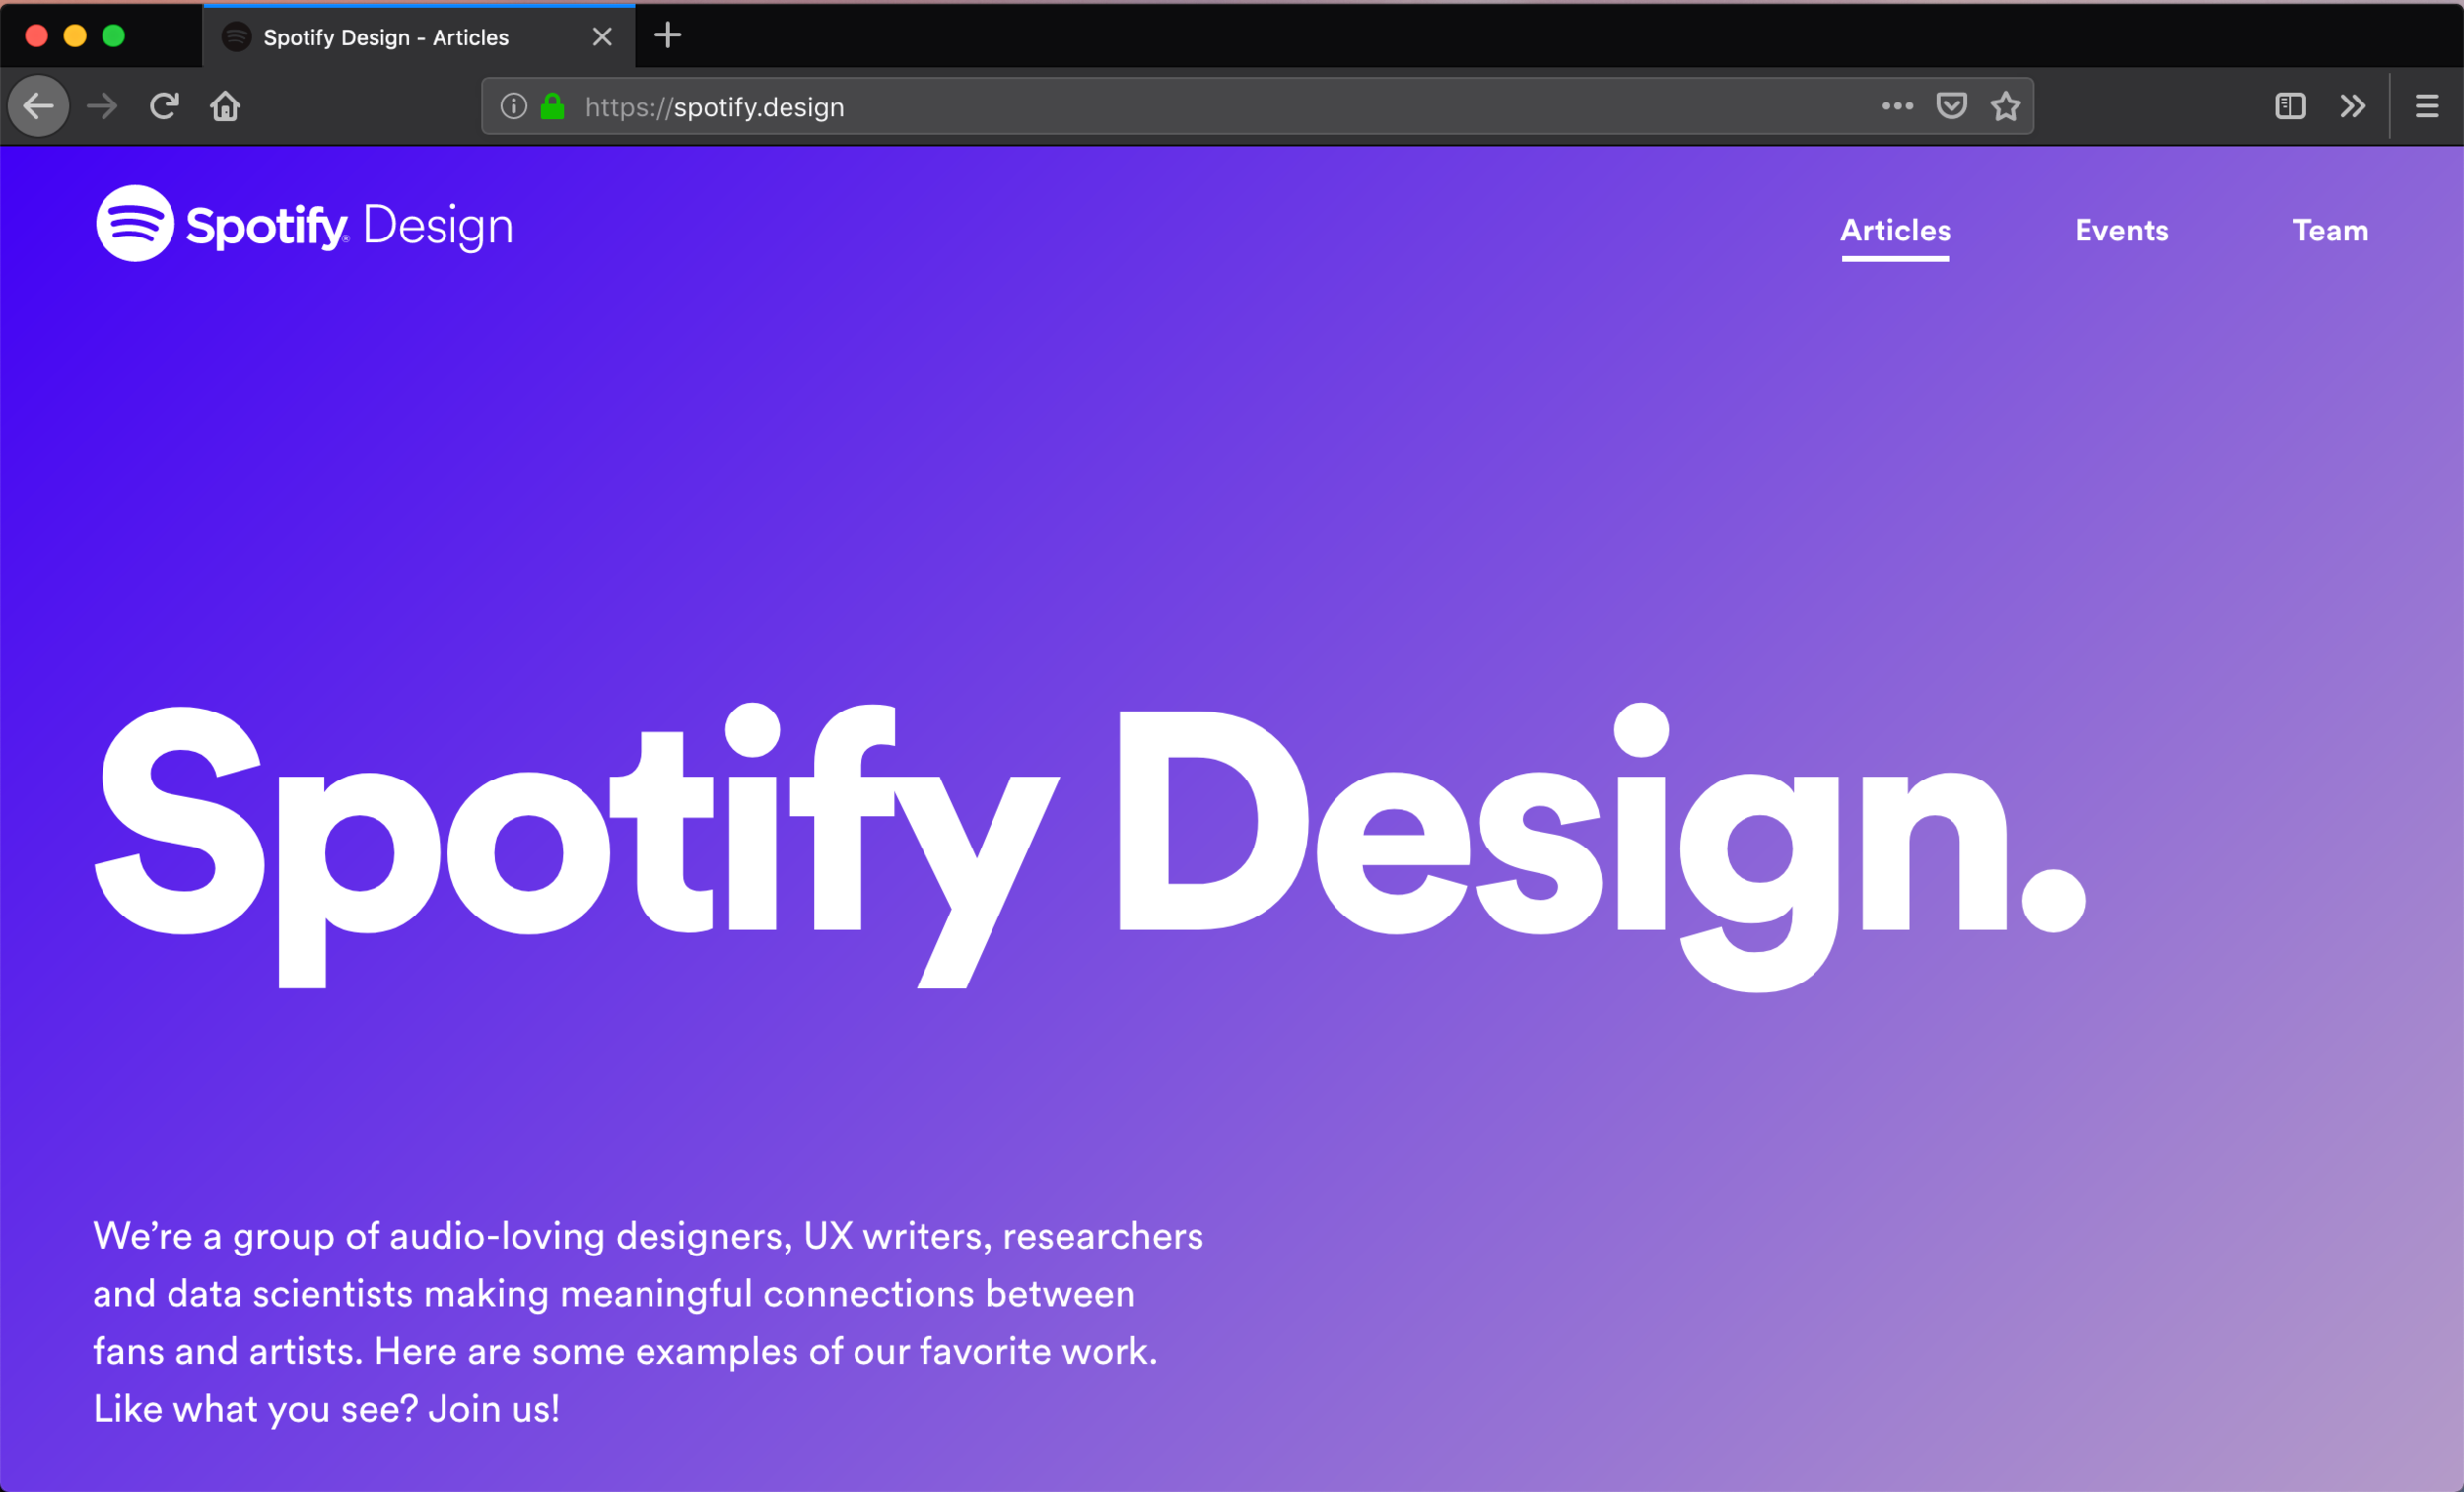Bookmark this page with the star
The image size is (2464, 1492).
(2005, 106)
